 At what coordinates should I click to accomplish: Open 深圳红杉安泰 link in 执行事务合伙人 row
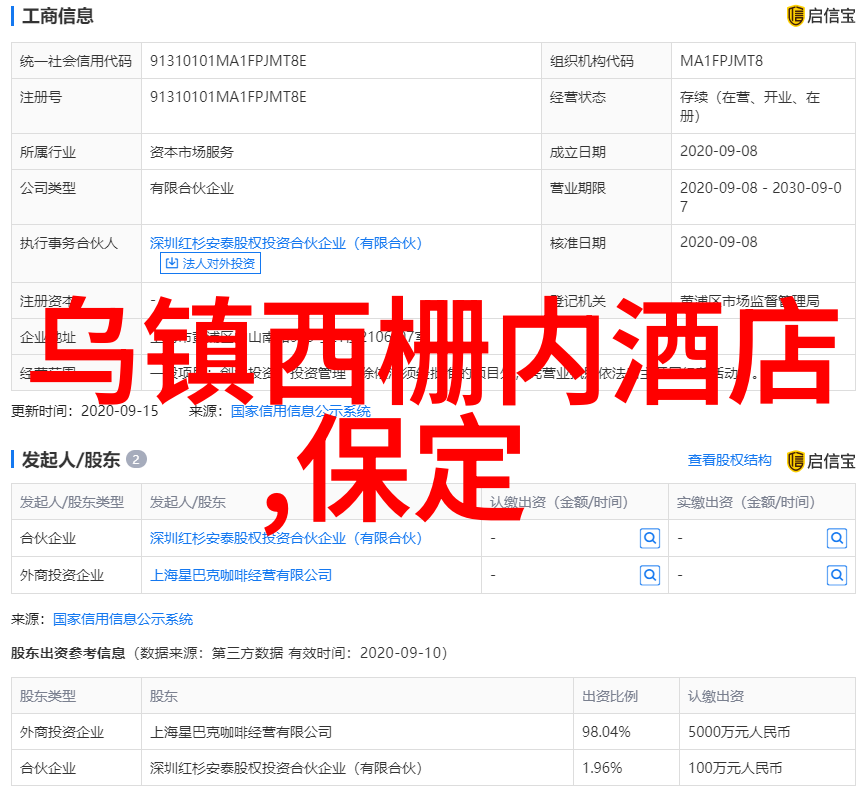[x=286, y=243]
